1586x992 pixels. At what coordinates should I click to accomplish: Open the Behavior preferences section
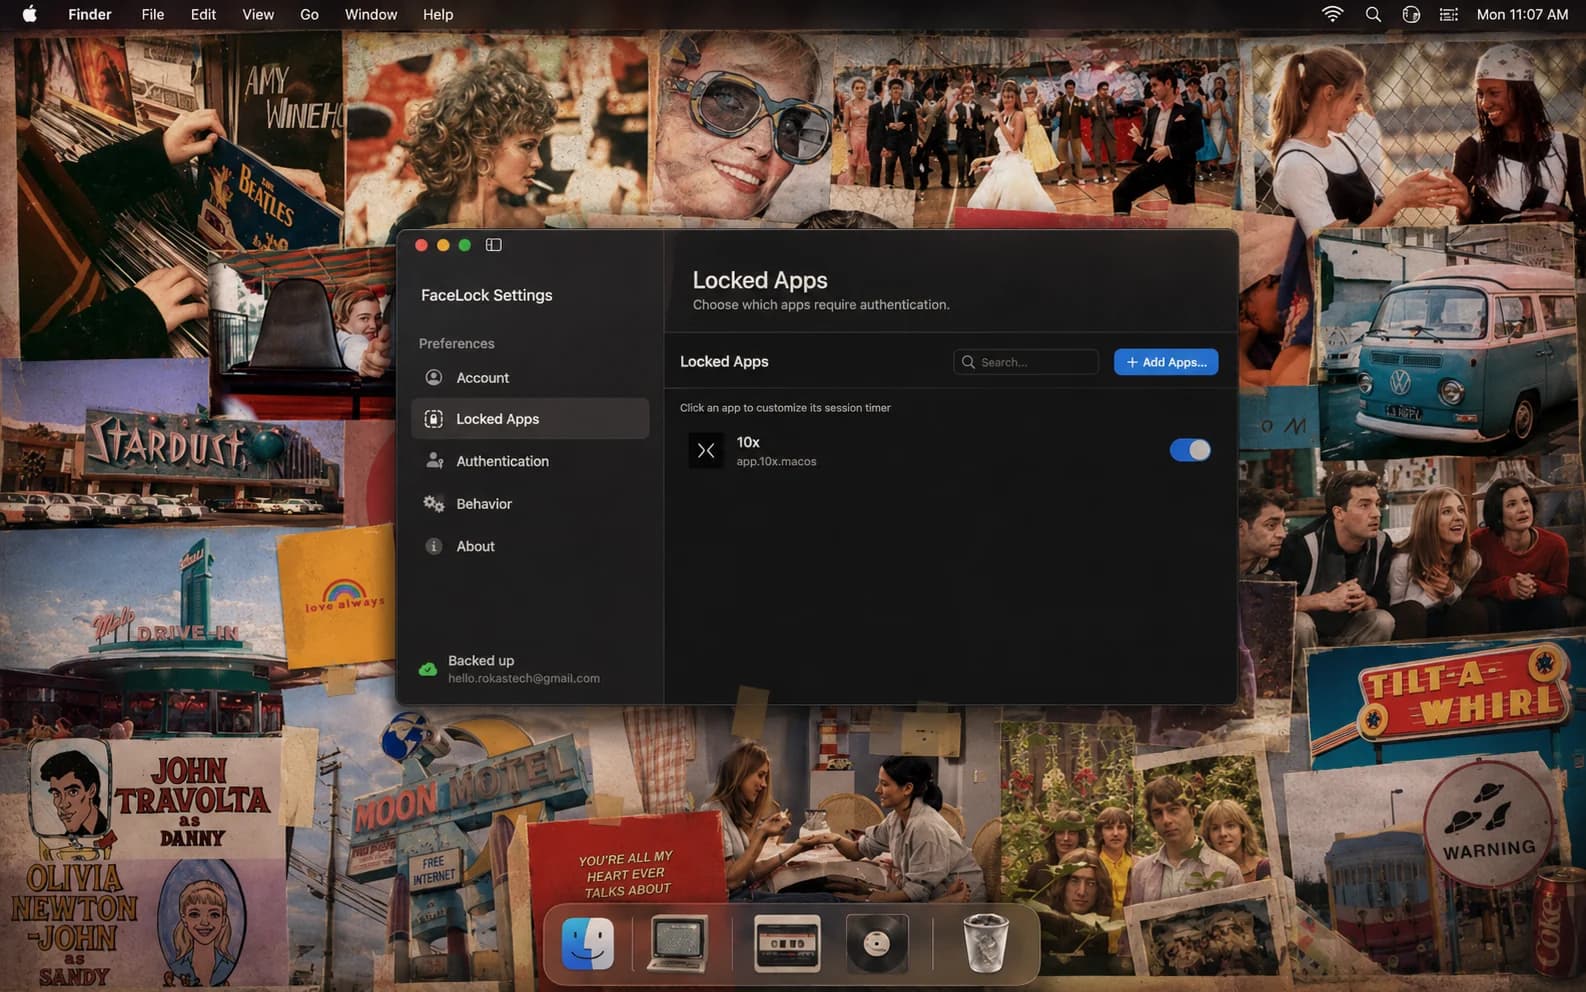[x=530, y=504]
